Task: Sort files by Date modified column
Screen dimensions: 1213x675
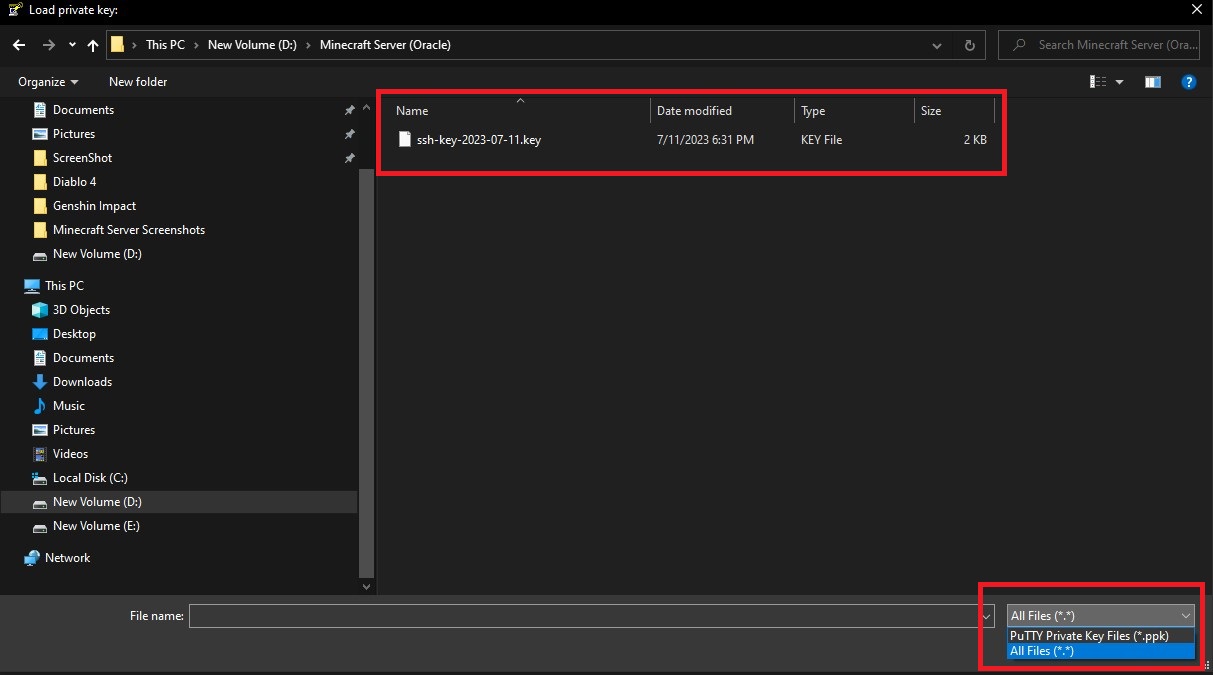Action: [694, 111]
